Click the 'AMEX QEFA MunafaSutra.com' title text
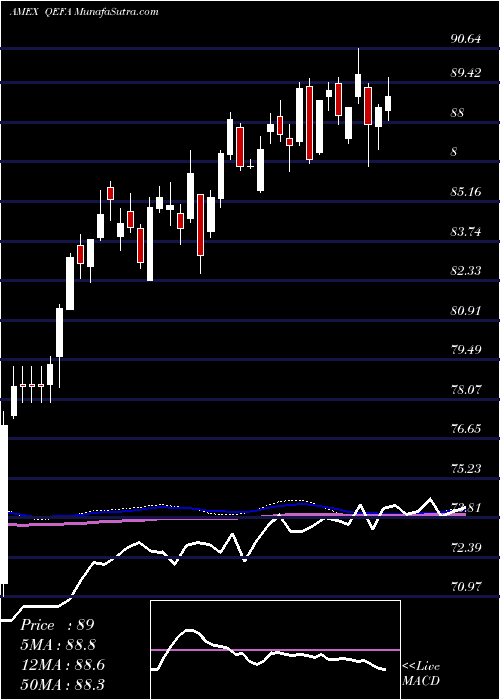This screenshot has height=700, width=500. pos(84,12)
